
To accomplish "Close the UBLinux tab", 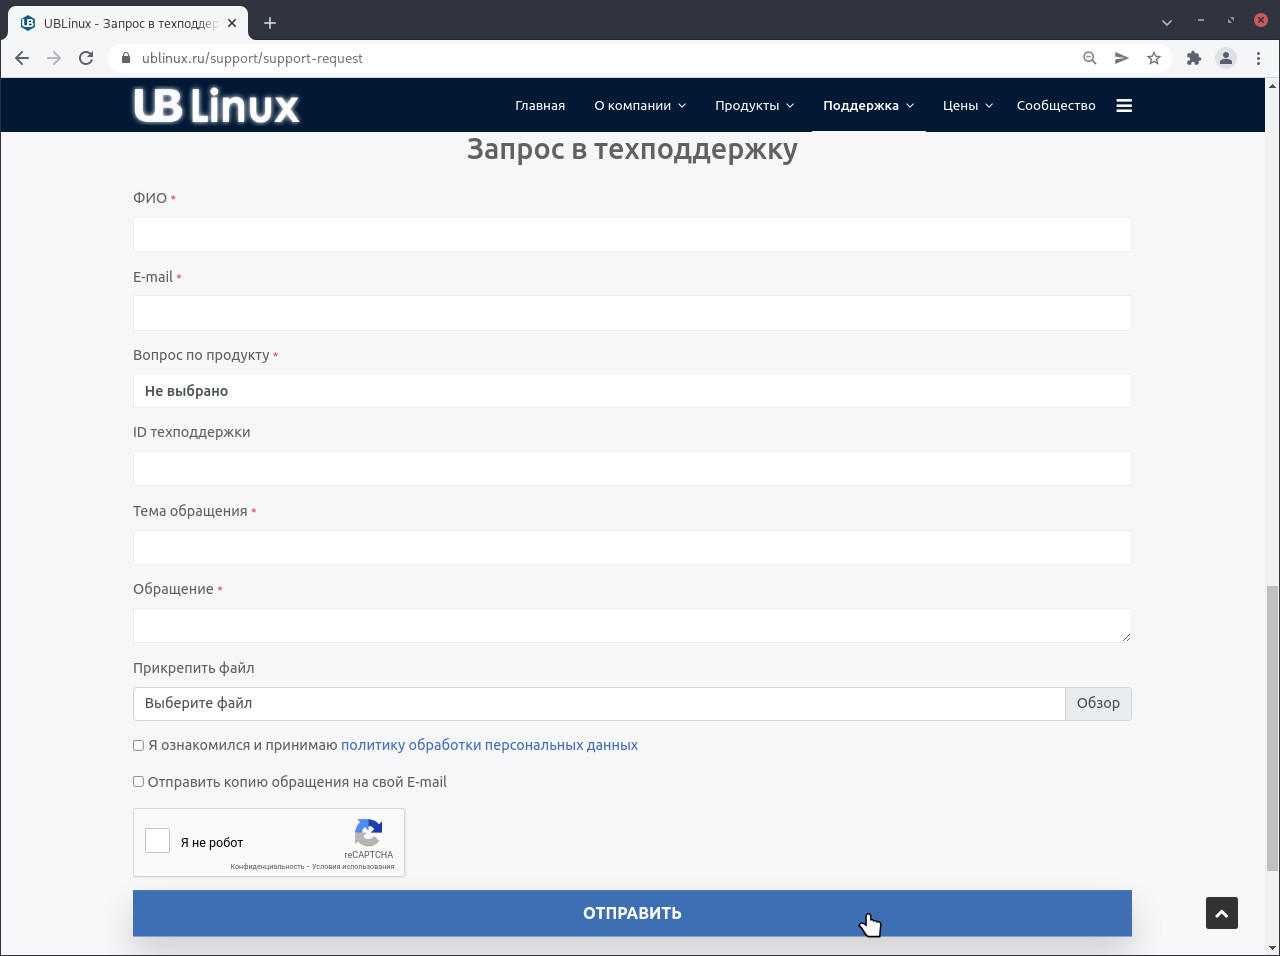I will 232,23.
